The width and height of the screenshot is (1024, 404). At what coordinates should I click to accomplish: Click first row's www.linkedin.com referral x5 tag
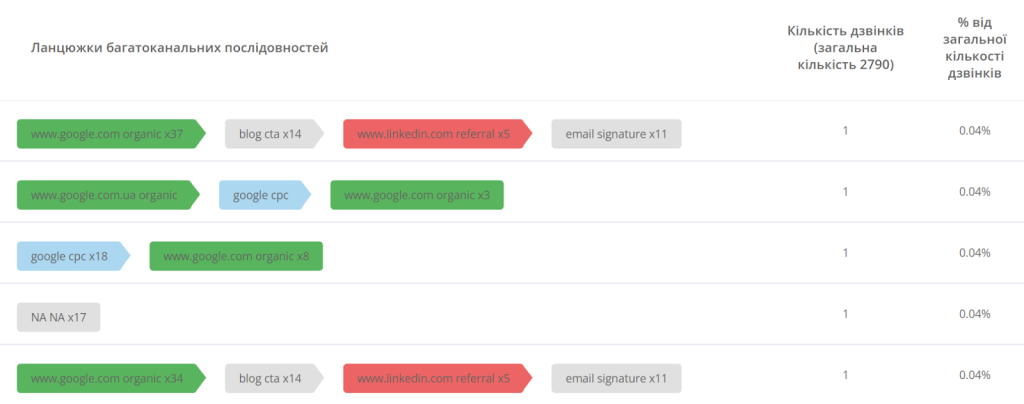point(438,134)
